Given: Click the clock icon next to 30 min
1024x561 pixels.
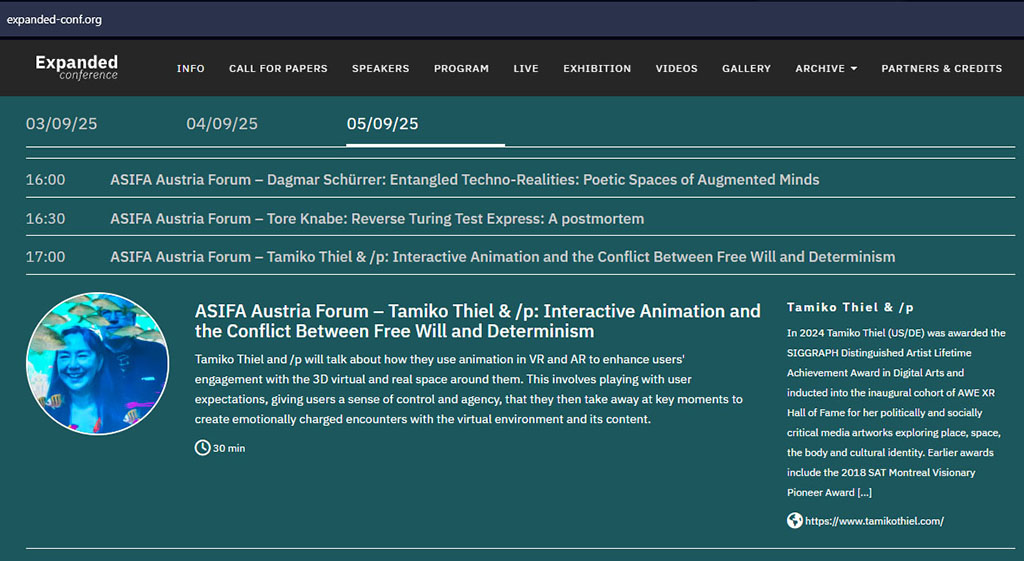Looking at the screenshot, I should (202, 447).
